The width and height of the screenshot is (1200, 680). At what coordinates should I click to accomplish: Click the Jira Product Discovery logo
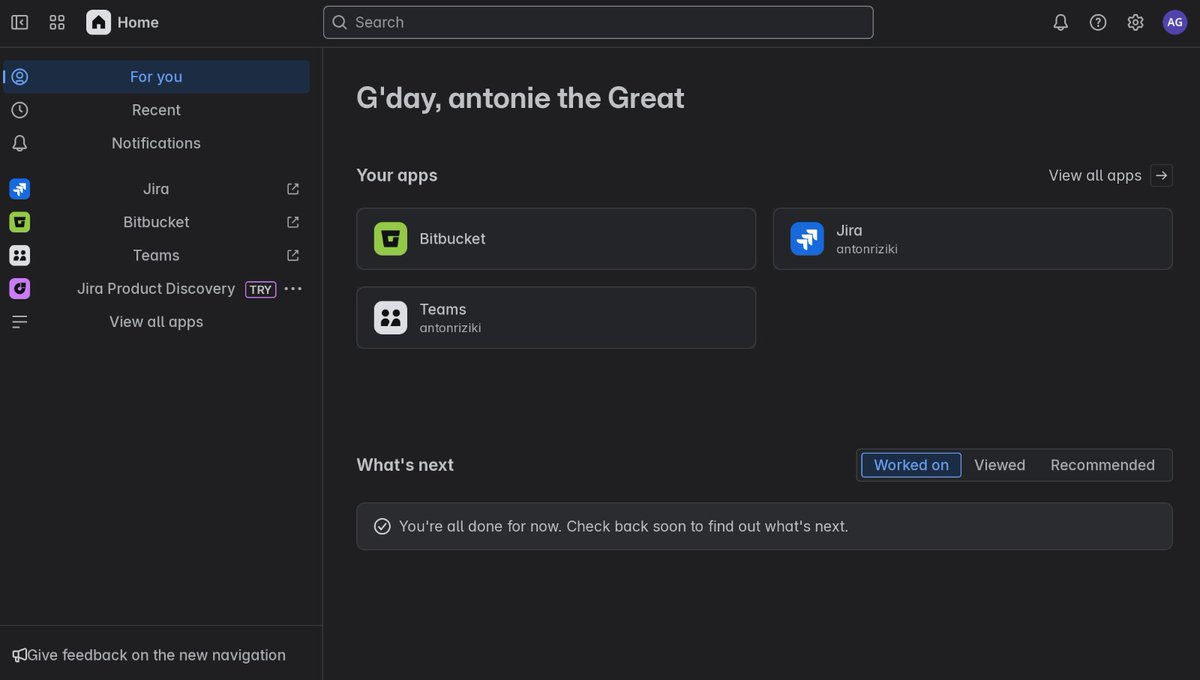(20, 288)
